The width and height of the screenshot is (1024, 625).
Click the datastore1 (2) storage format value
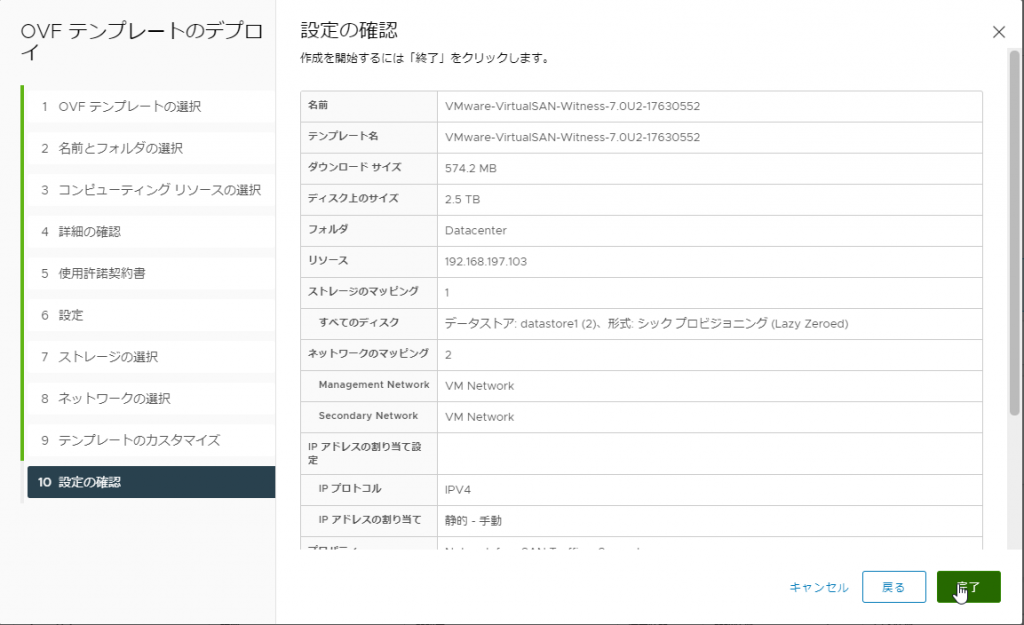(647, 324)
